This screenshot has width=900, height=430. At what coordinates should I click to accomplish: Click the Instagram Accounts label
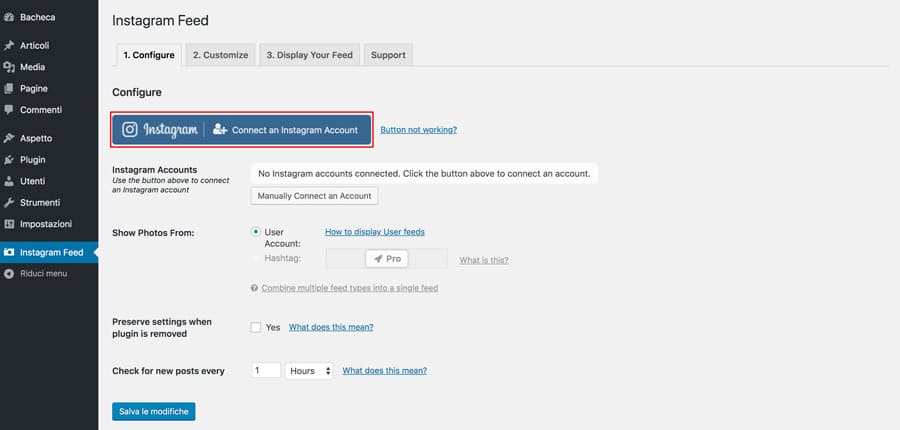click(x=154, y=170)
